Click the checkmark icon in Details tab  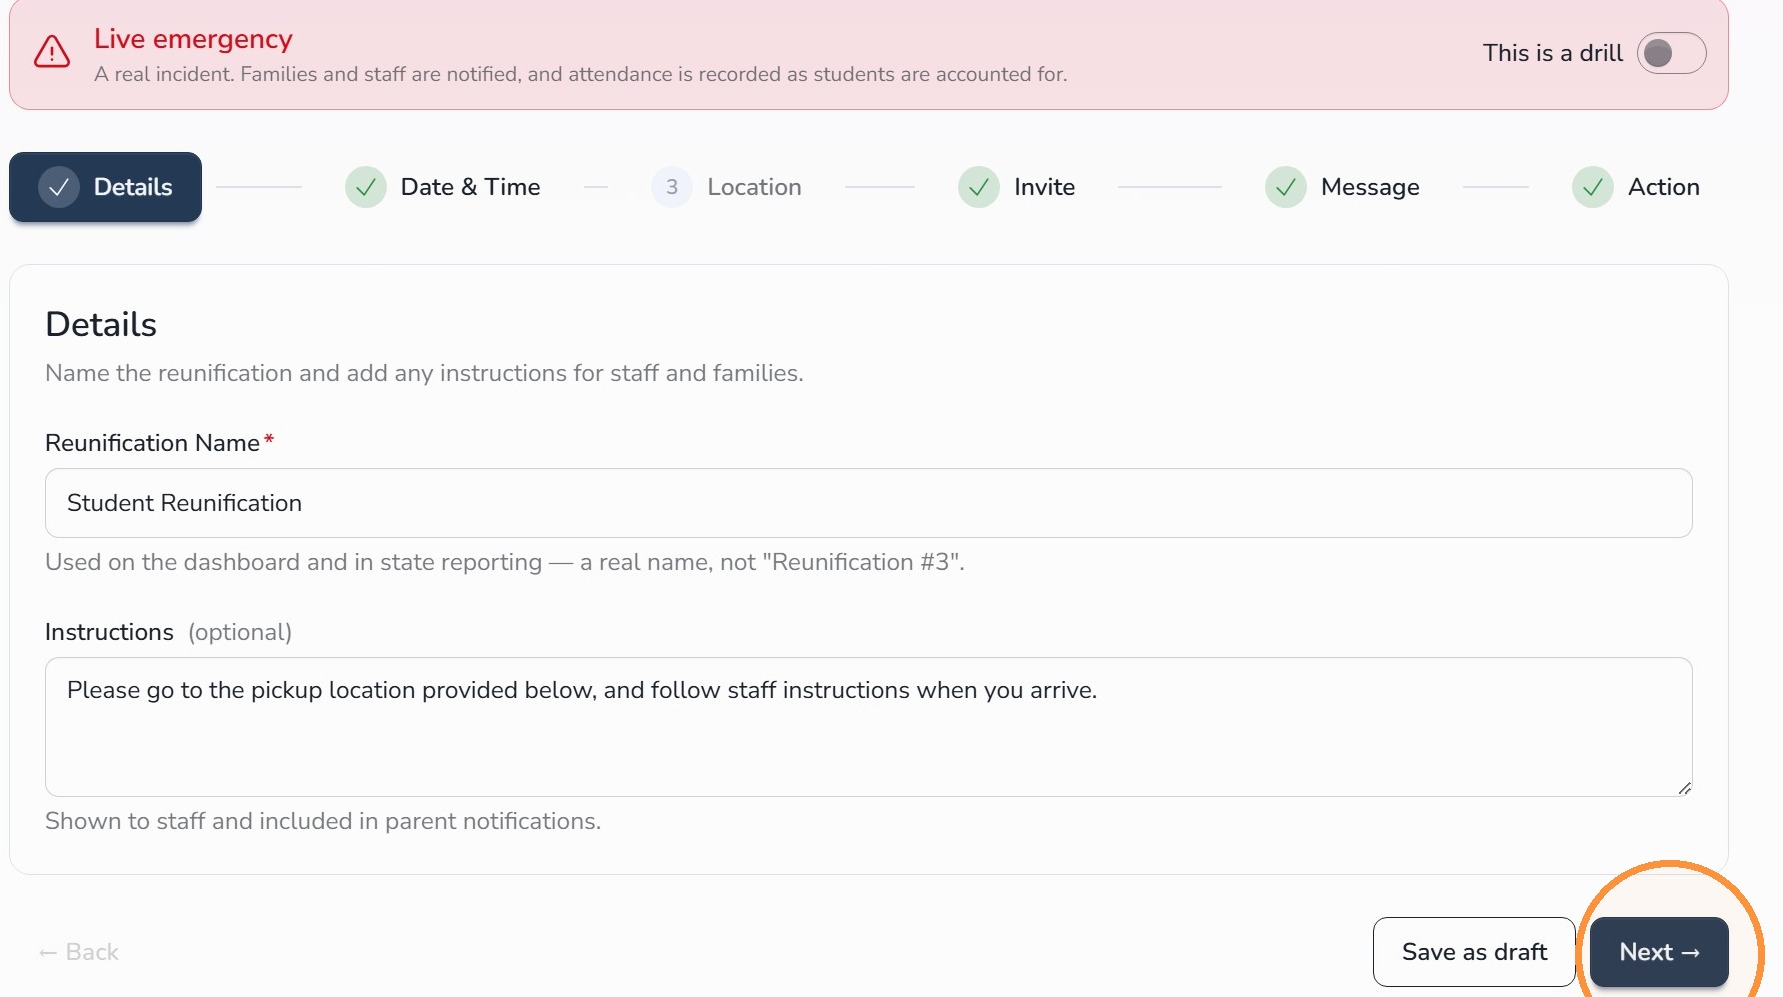(x=59, y=187)
